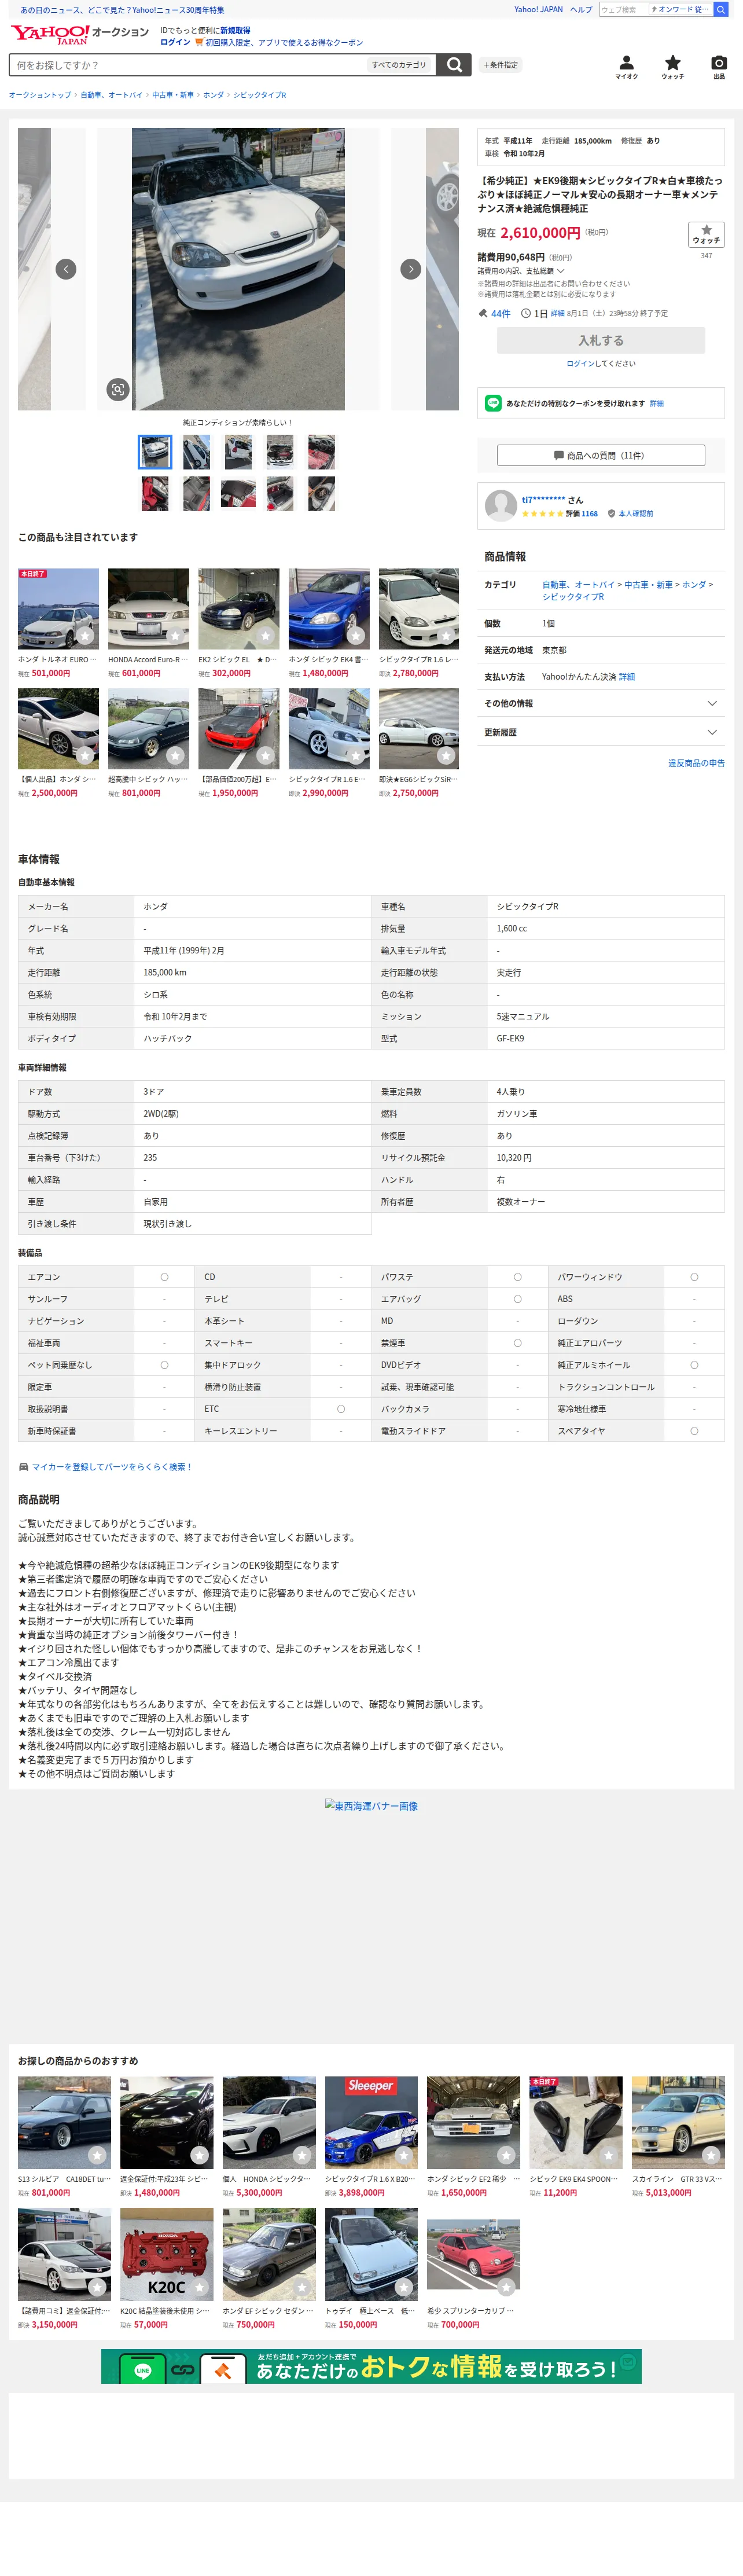Toggle watch star on ホンダ トルネオ EURO item

click(x=86, y=636)
